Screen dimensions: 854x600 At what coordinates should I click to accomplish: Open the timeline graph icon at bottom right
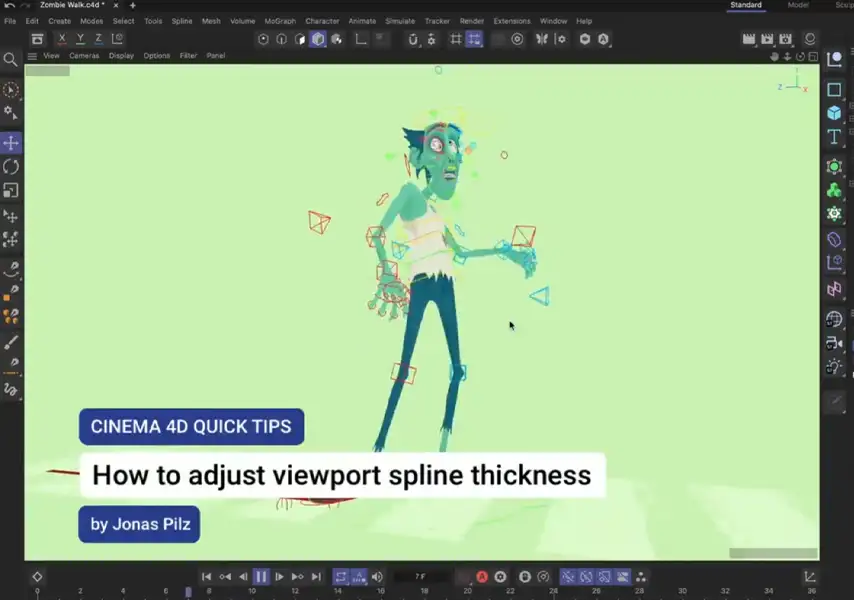(x=810, y=577)
